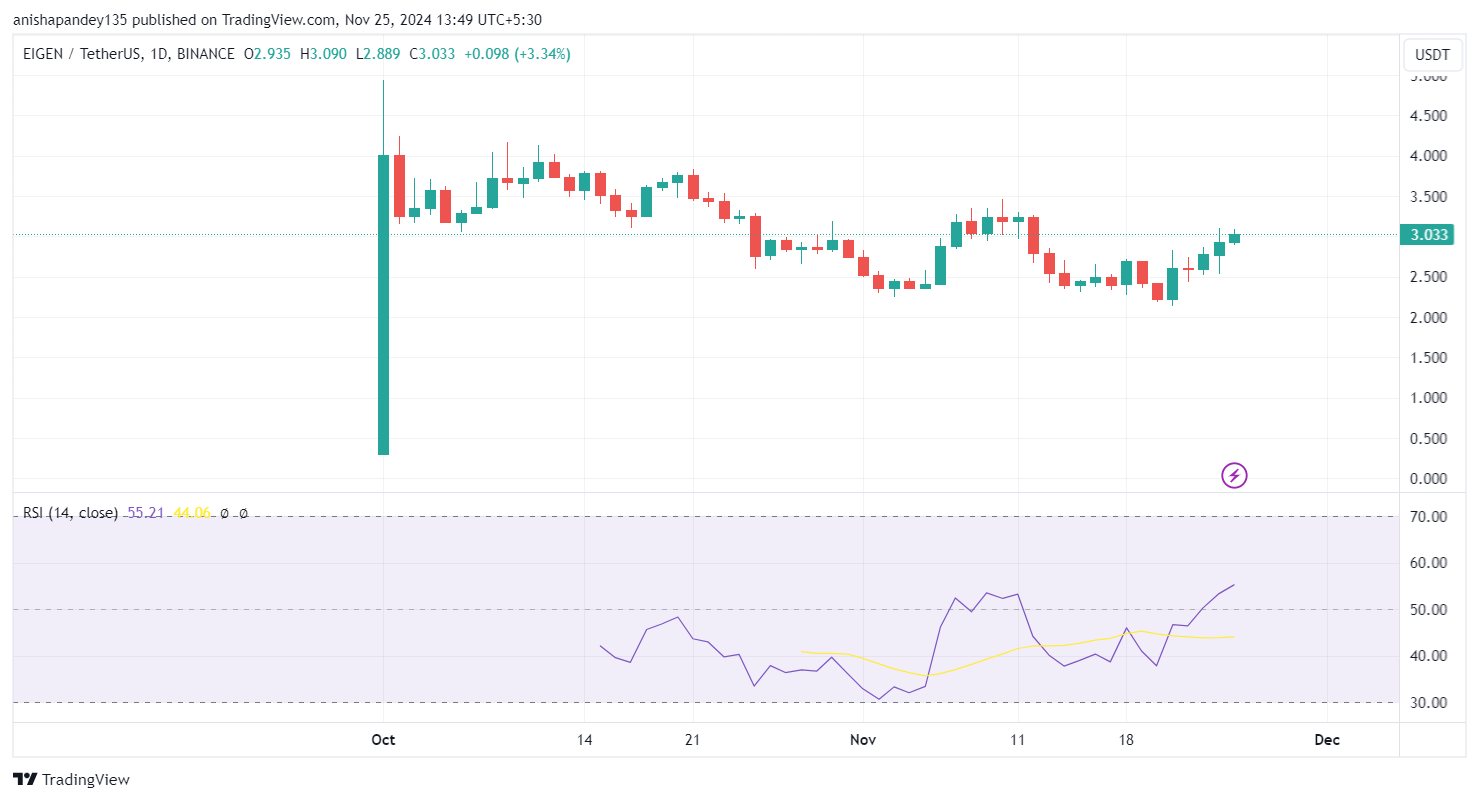Image resolution: width=1479 pixels, height=801 pixels.
Task: Click the Dec date label on time axis
Action: 1327,740
